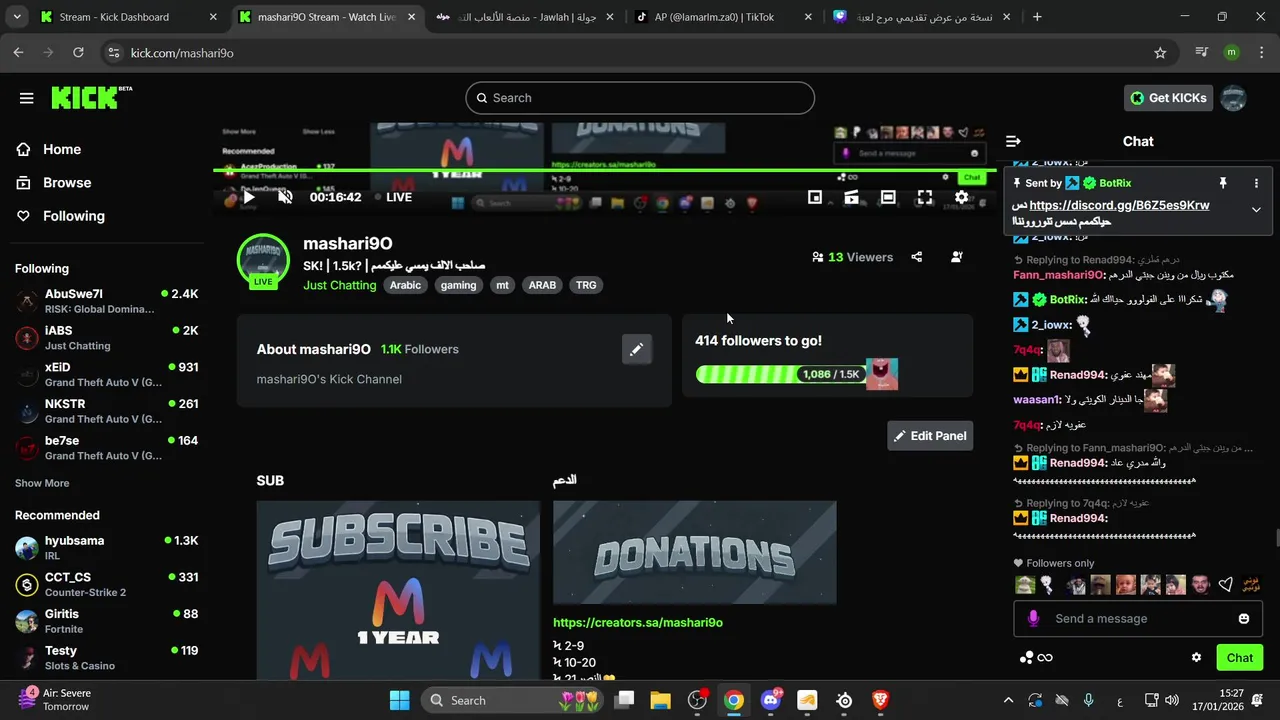The image size is (1280, 720).
Task: Open xEiD channel in Following list
Action: point(106,374)
